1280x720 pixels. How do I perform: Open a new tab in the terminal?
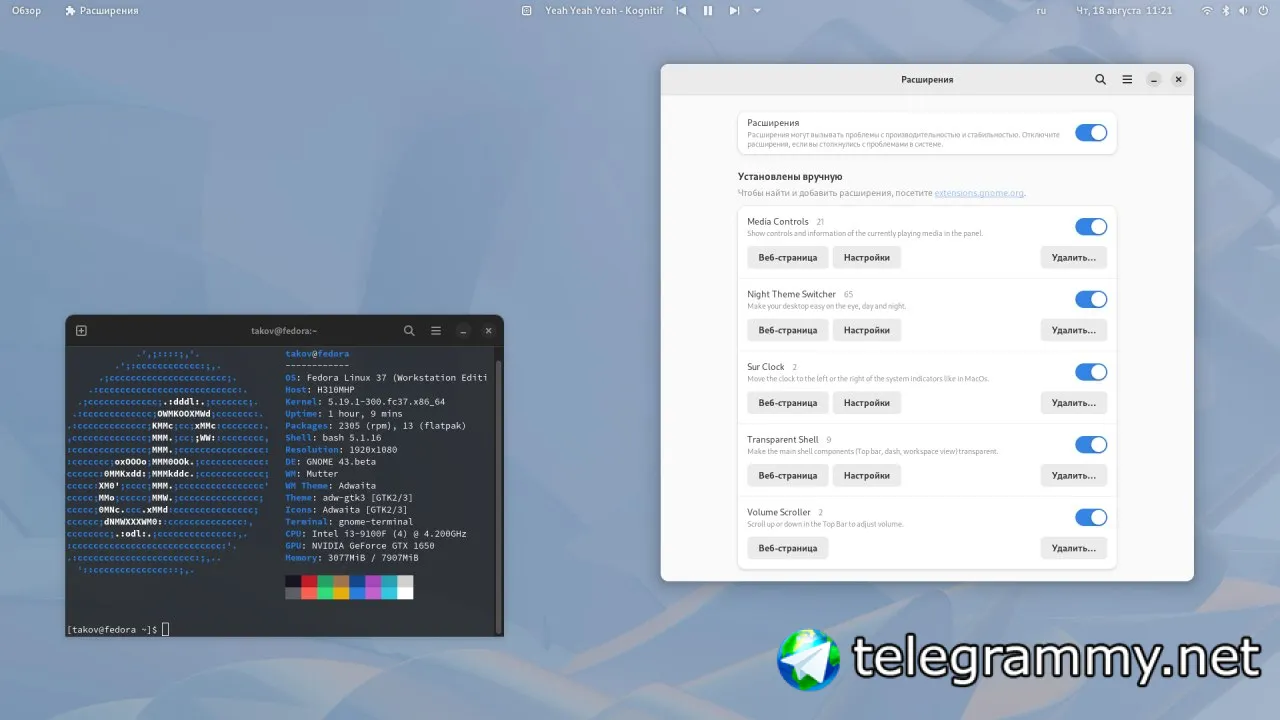point(82,330)
